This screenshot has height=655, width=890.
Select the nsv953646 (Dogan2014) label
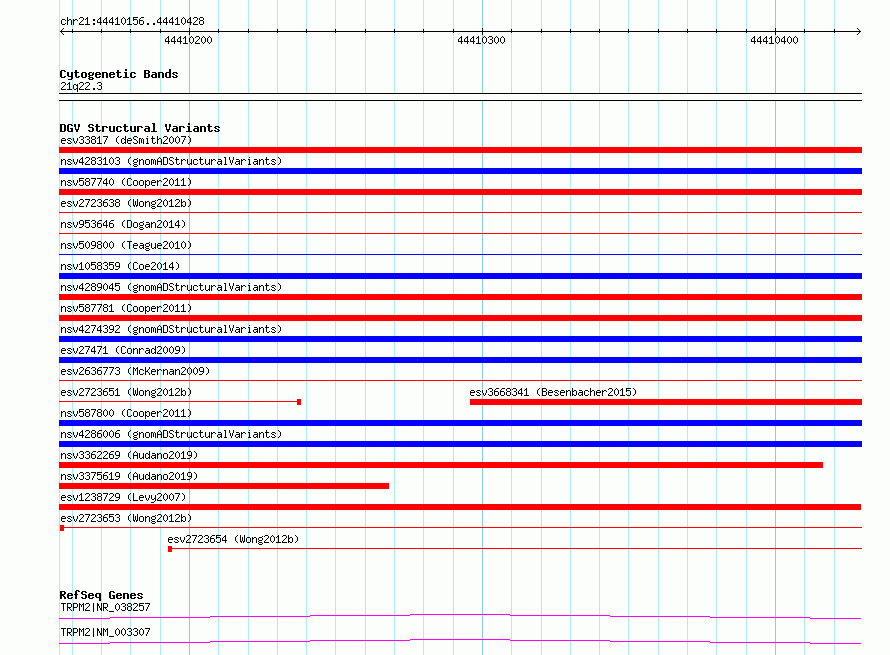(x=123, y=224)
